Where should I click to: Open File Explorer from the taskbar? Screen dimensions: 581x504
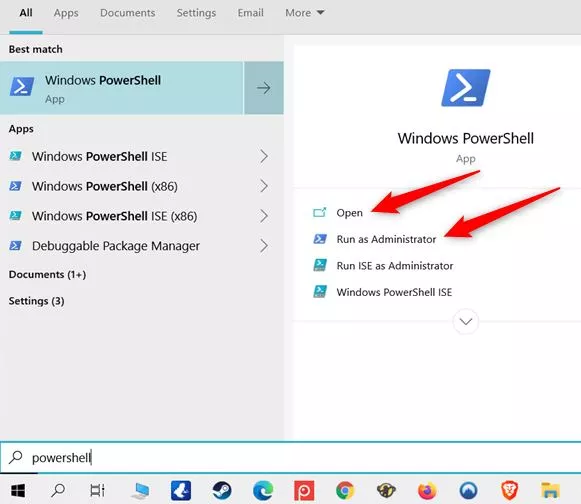click(550, 491)
